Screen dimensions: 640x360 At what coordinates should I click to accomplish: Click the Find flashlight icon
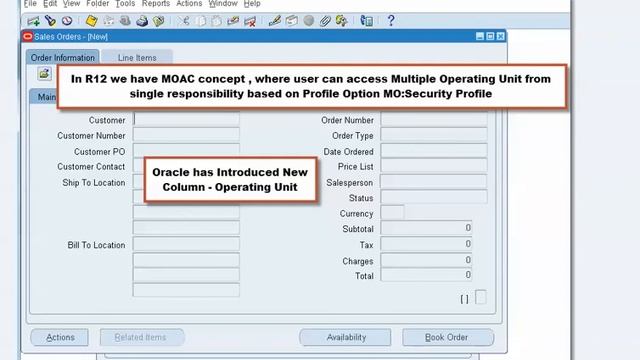50,20
